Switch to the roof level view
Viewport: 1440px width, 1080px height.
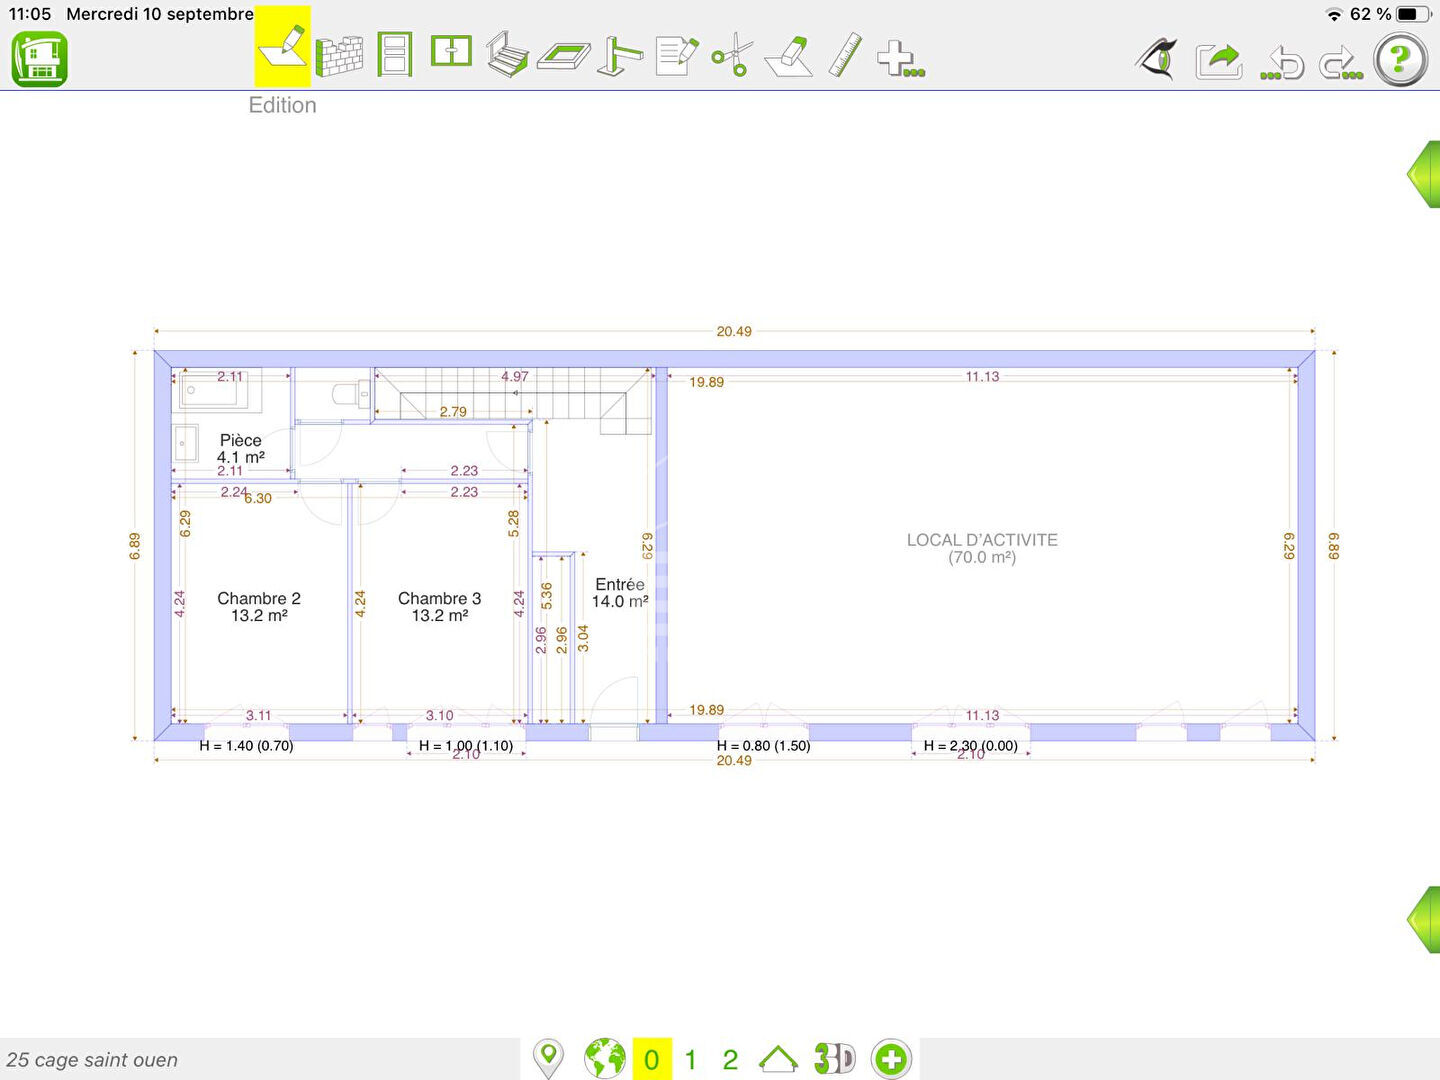[778, 1059]
